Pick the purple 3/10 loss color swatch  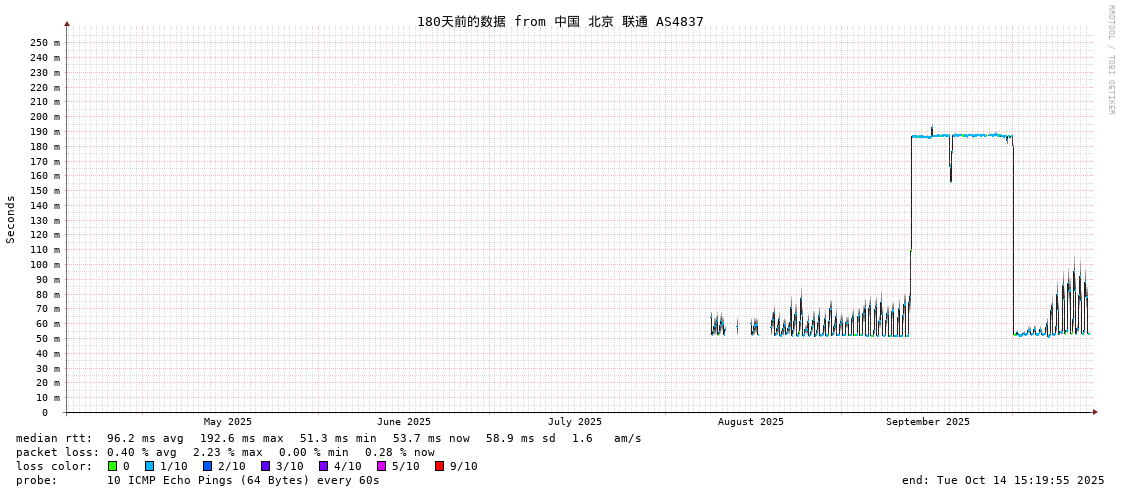pyautogui.click(x=265, y=466)
